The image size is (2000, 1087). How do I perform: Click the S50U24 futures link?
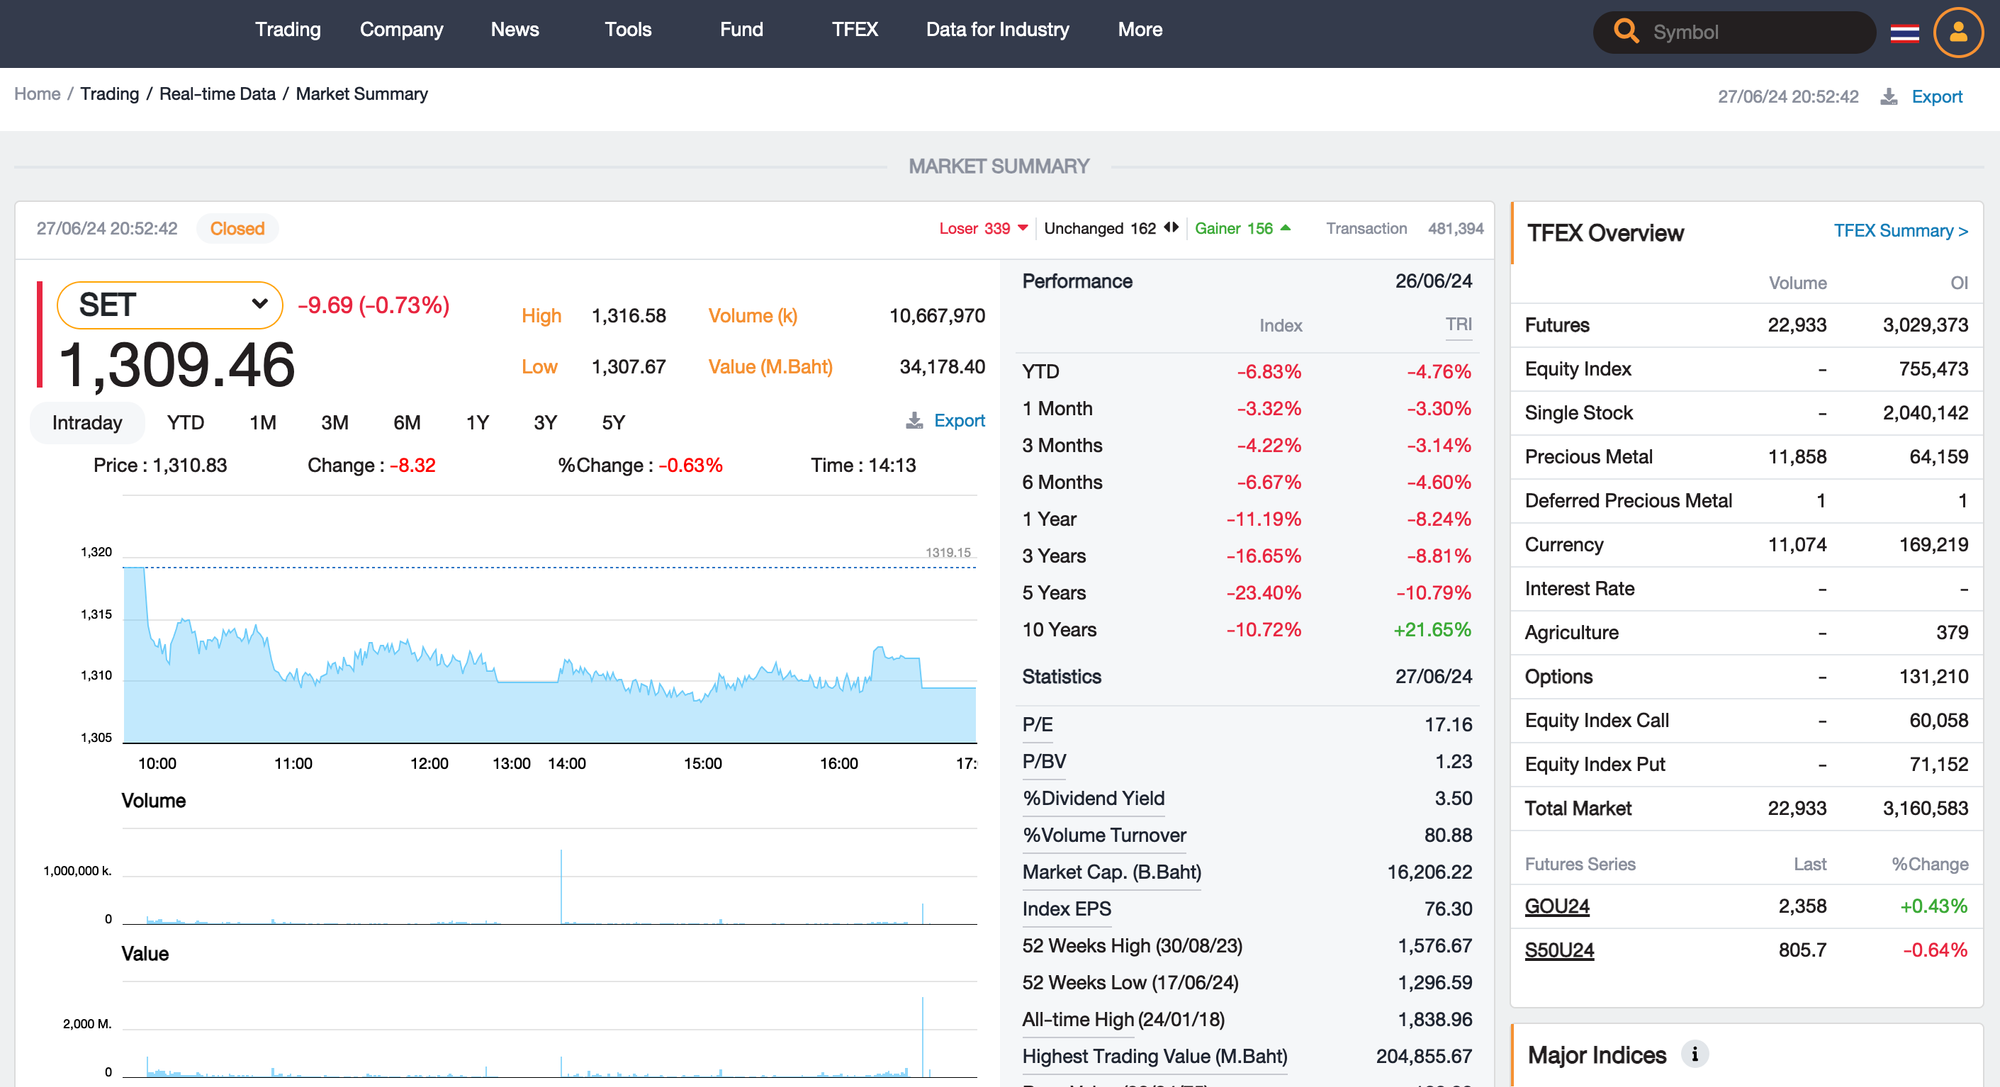pos(1558,950)
